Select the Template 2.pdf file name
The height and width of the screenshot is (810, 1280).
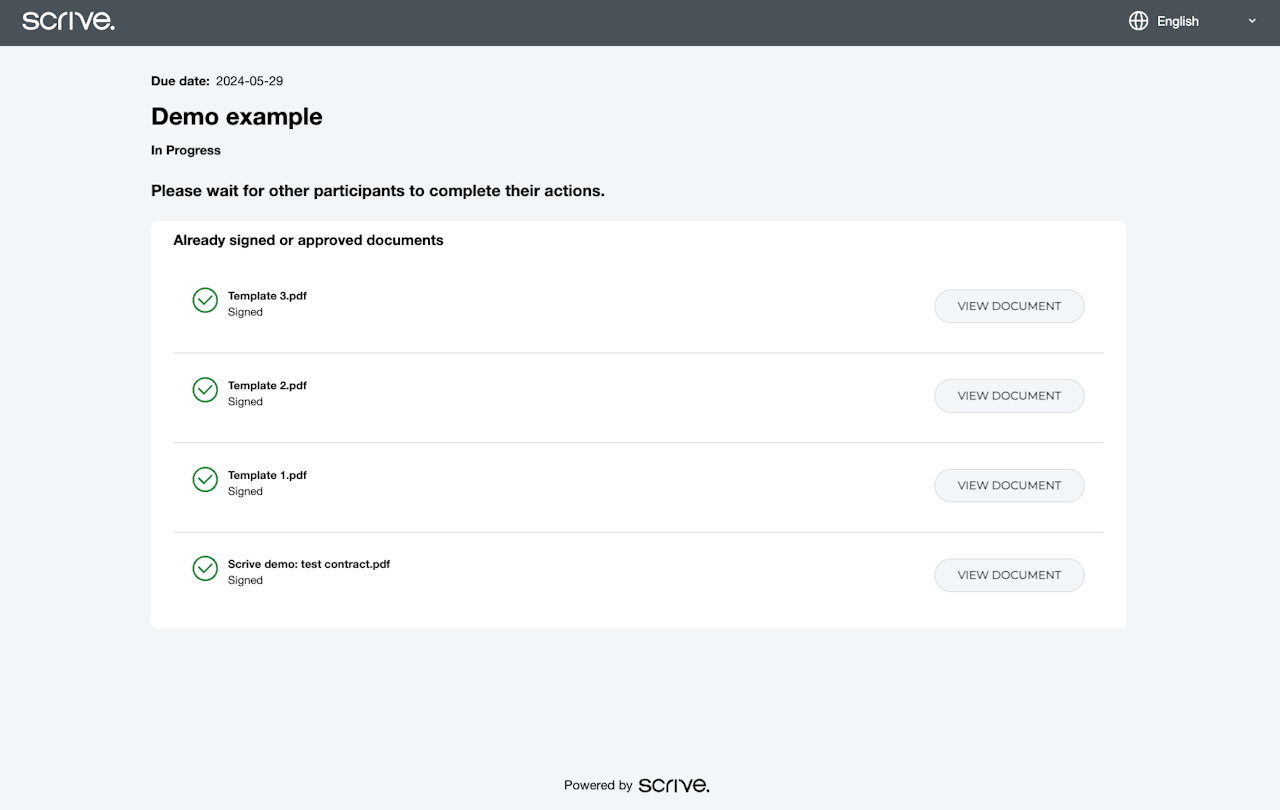267,386
